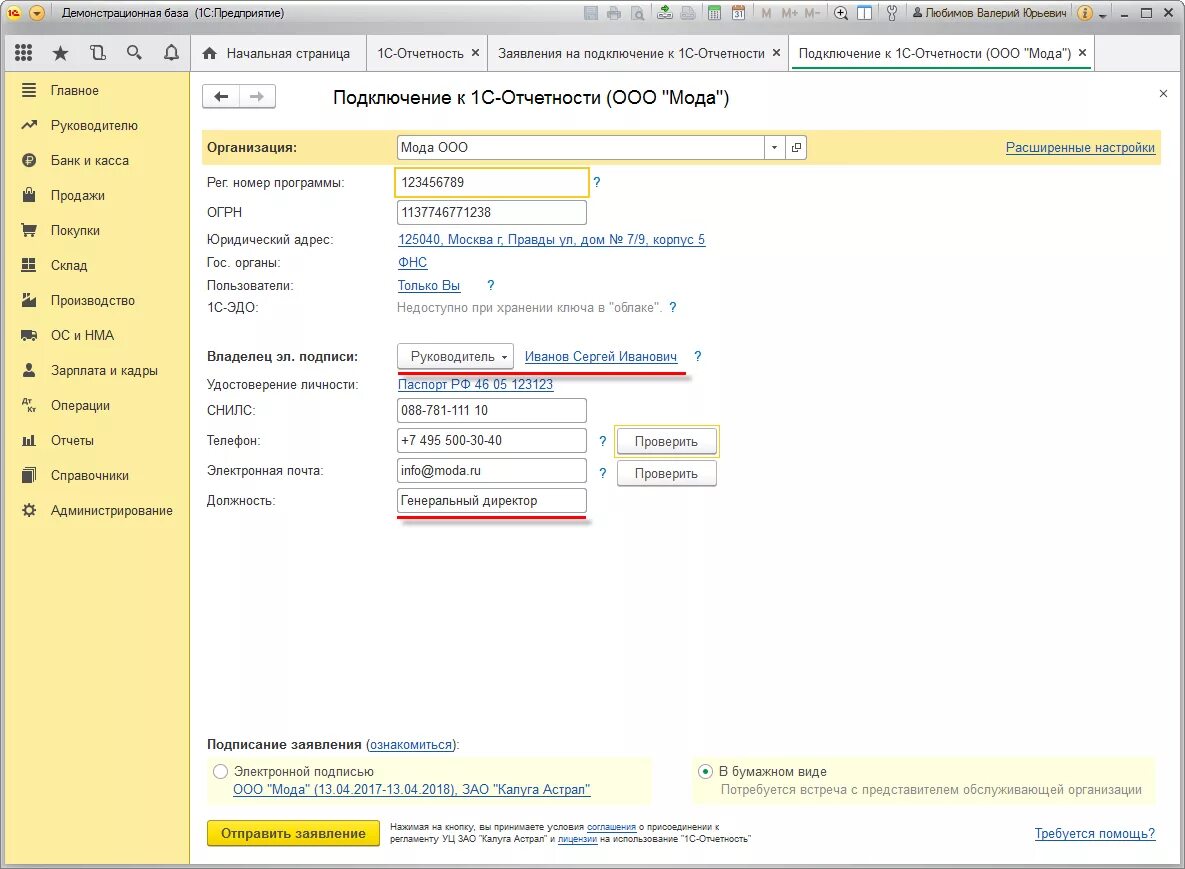Click the M- memory button
The image size is (1185, 869).
812,13
